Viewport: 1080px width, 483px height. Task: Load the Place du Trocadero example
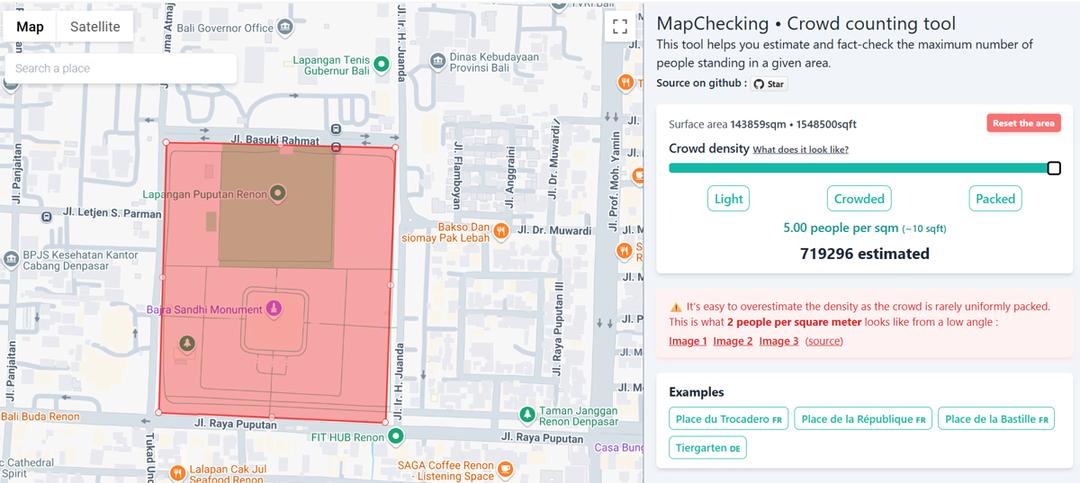click(x=729, y=419)
